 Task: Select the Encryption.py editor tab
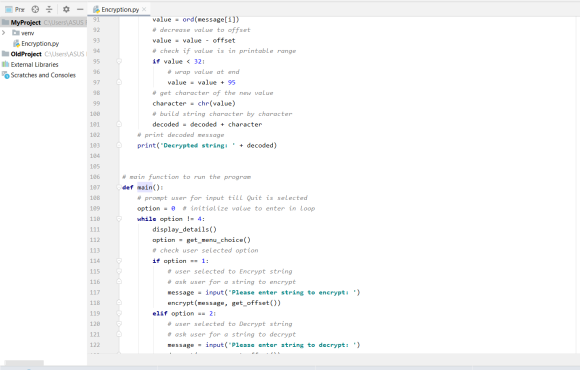click(x=117, y=9)
